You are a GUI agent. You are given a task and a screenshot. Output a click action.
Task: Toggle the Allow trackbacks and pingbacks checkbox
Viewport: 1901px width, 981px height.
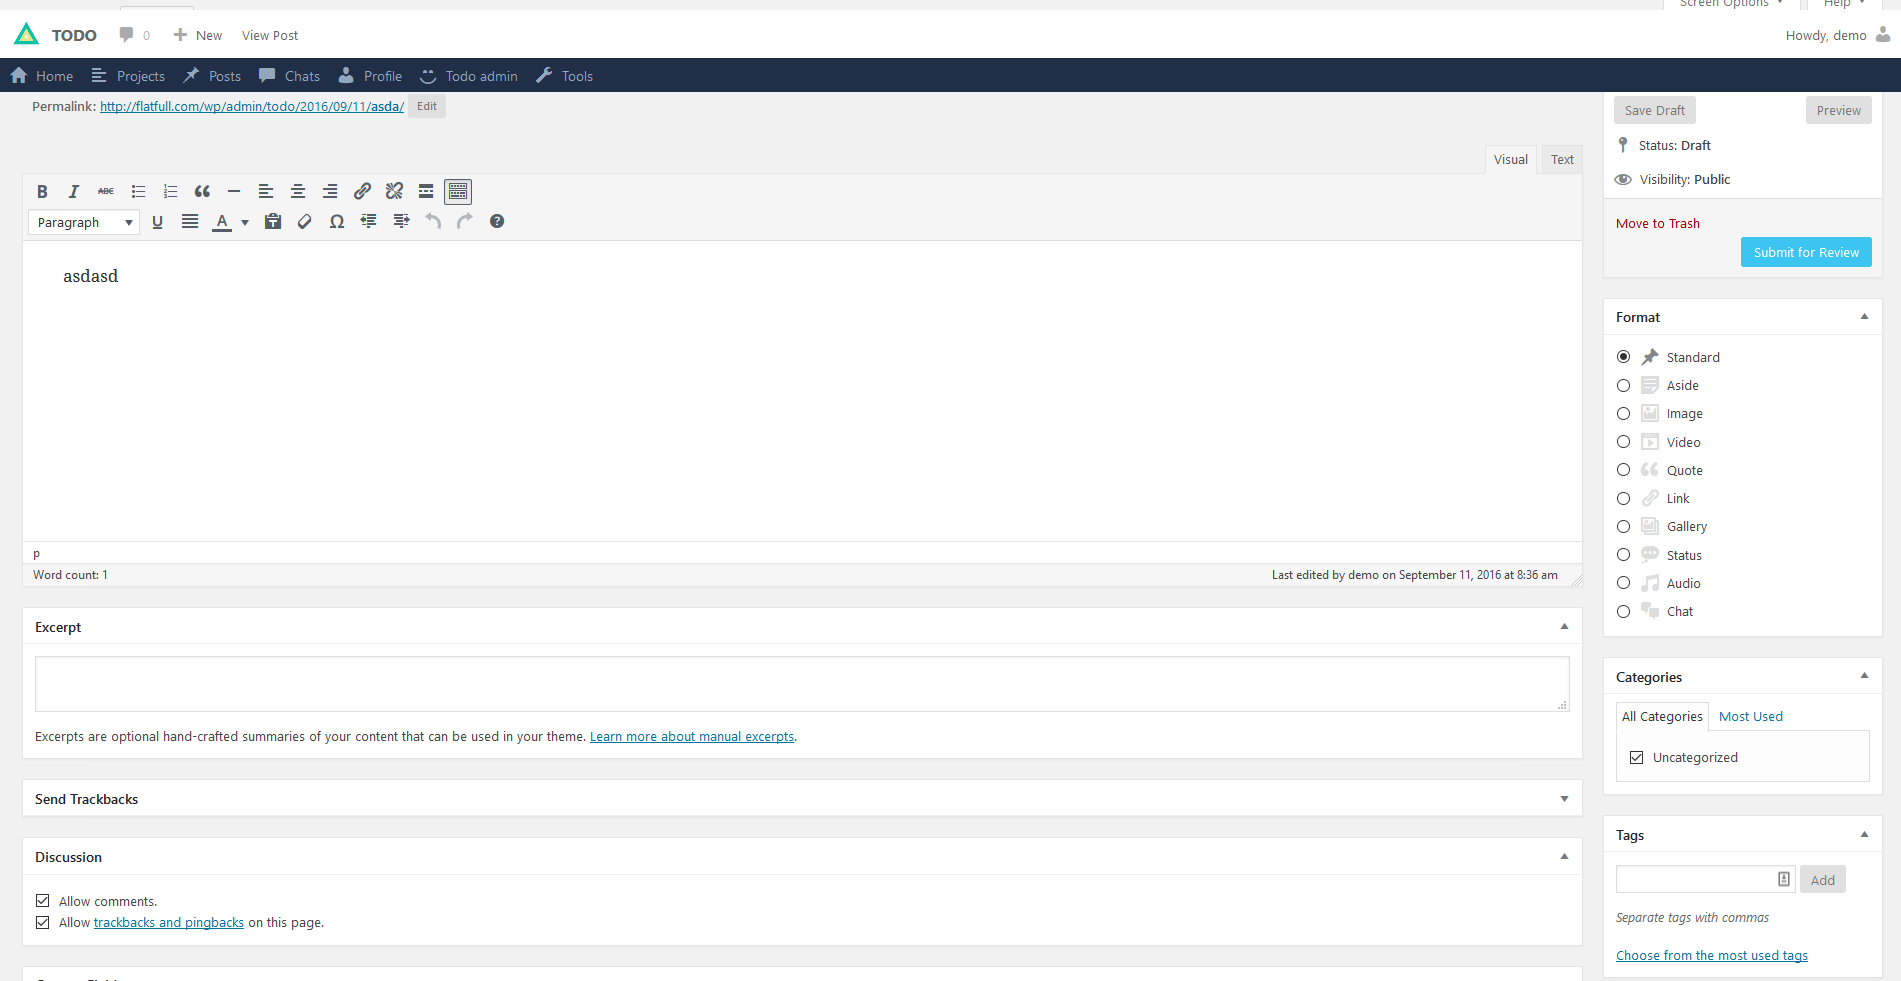(42, 923)
